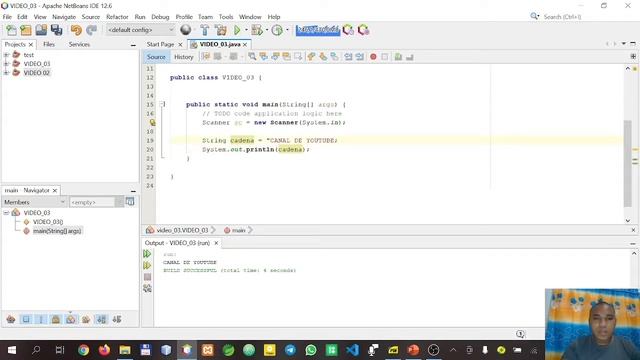Screen dimensions: 640x360
Task: Collapse the VIDEO_03 class node in Navigator
Action: tap(6, 213)
